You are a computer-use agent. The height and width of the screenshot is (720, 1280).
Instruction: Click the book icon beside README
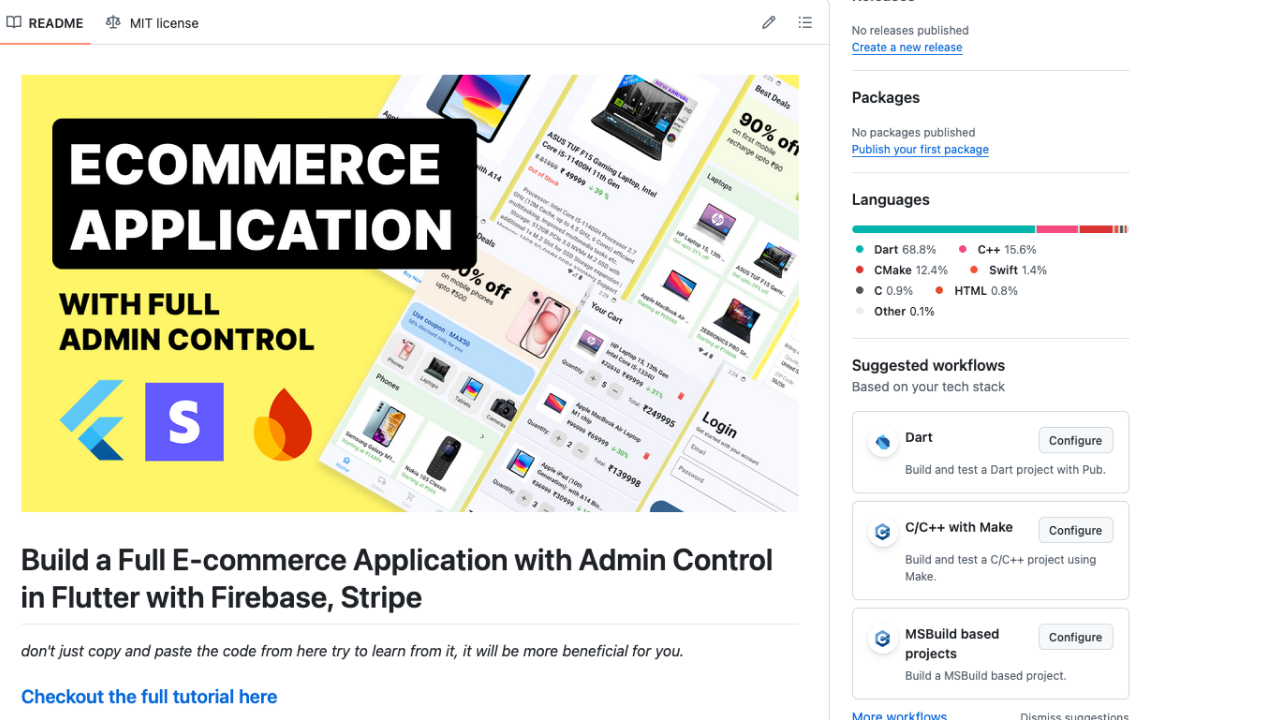(x=14, y=22)
